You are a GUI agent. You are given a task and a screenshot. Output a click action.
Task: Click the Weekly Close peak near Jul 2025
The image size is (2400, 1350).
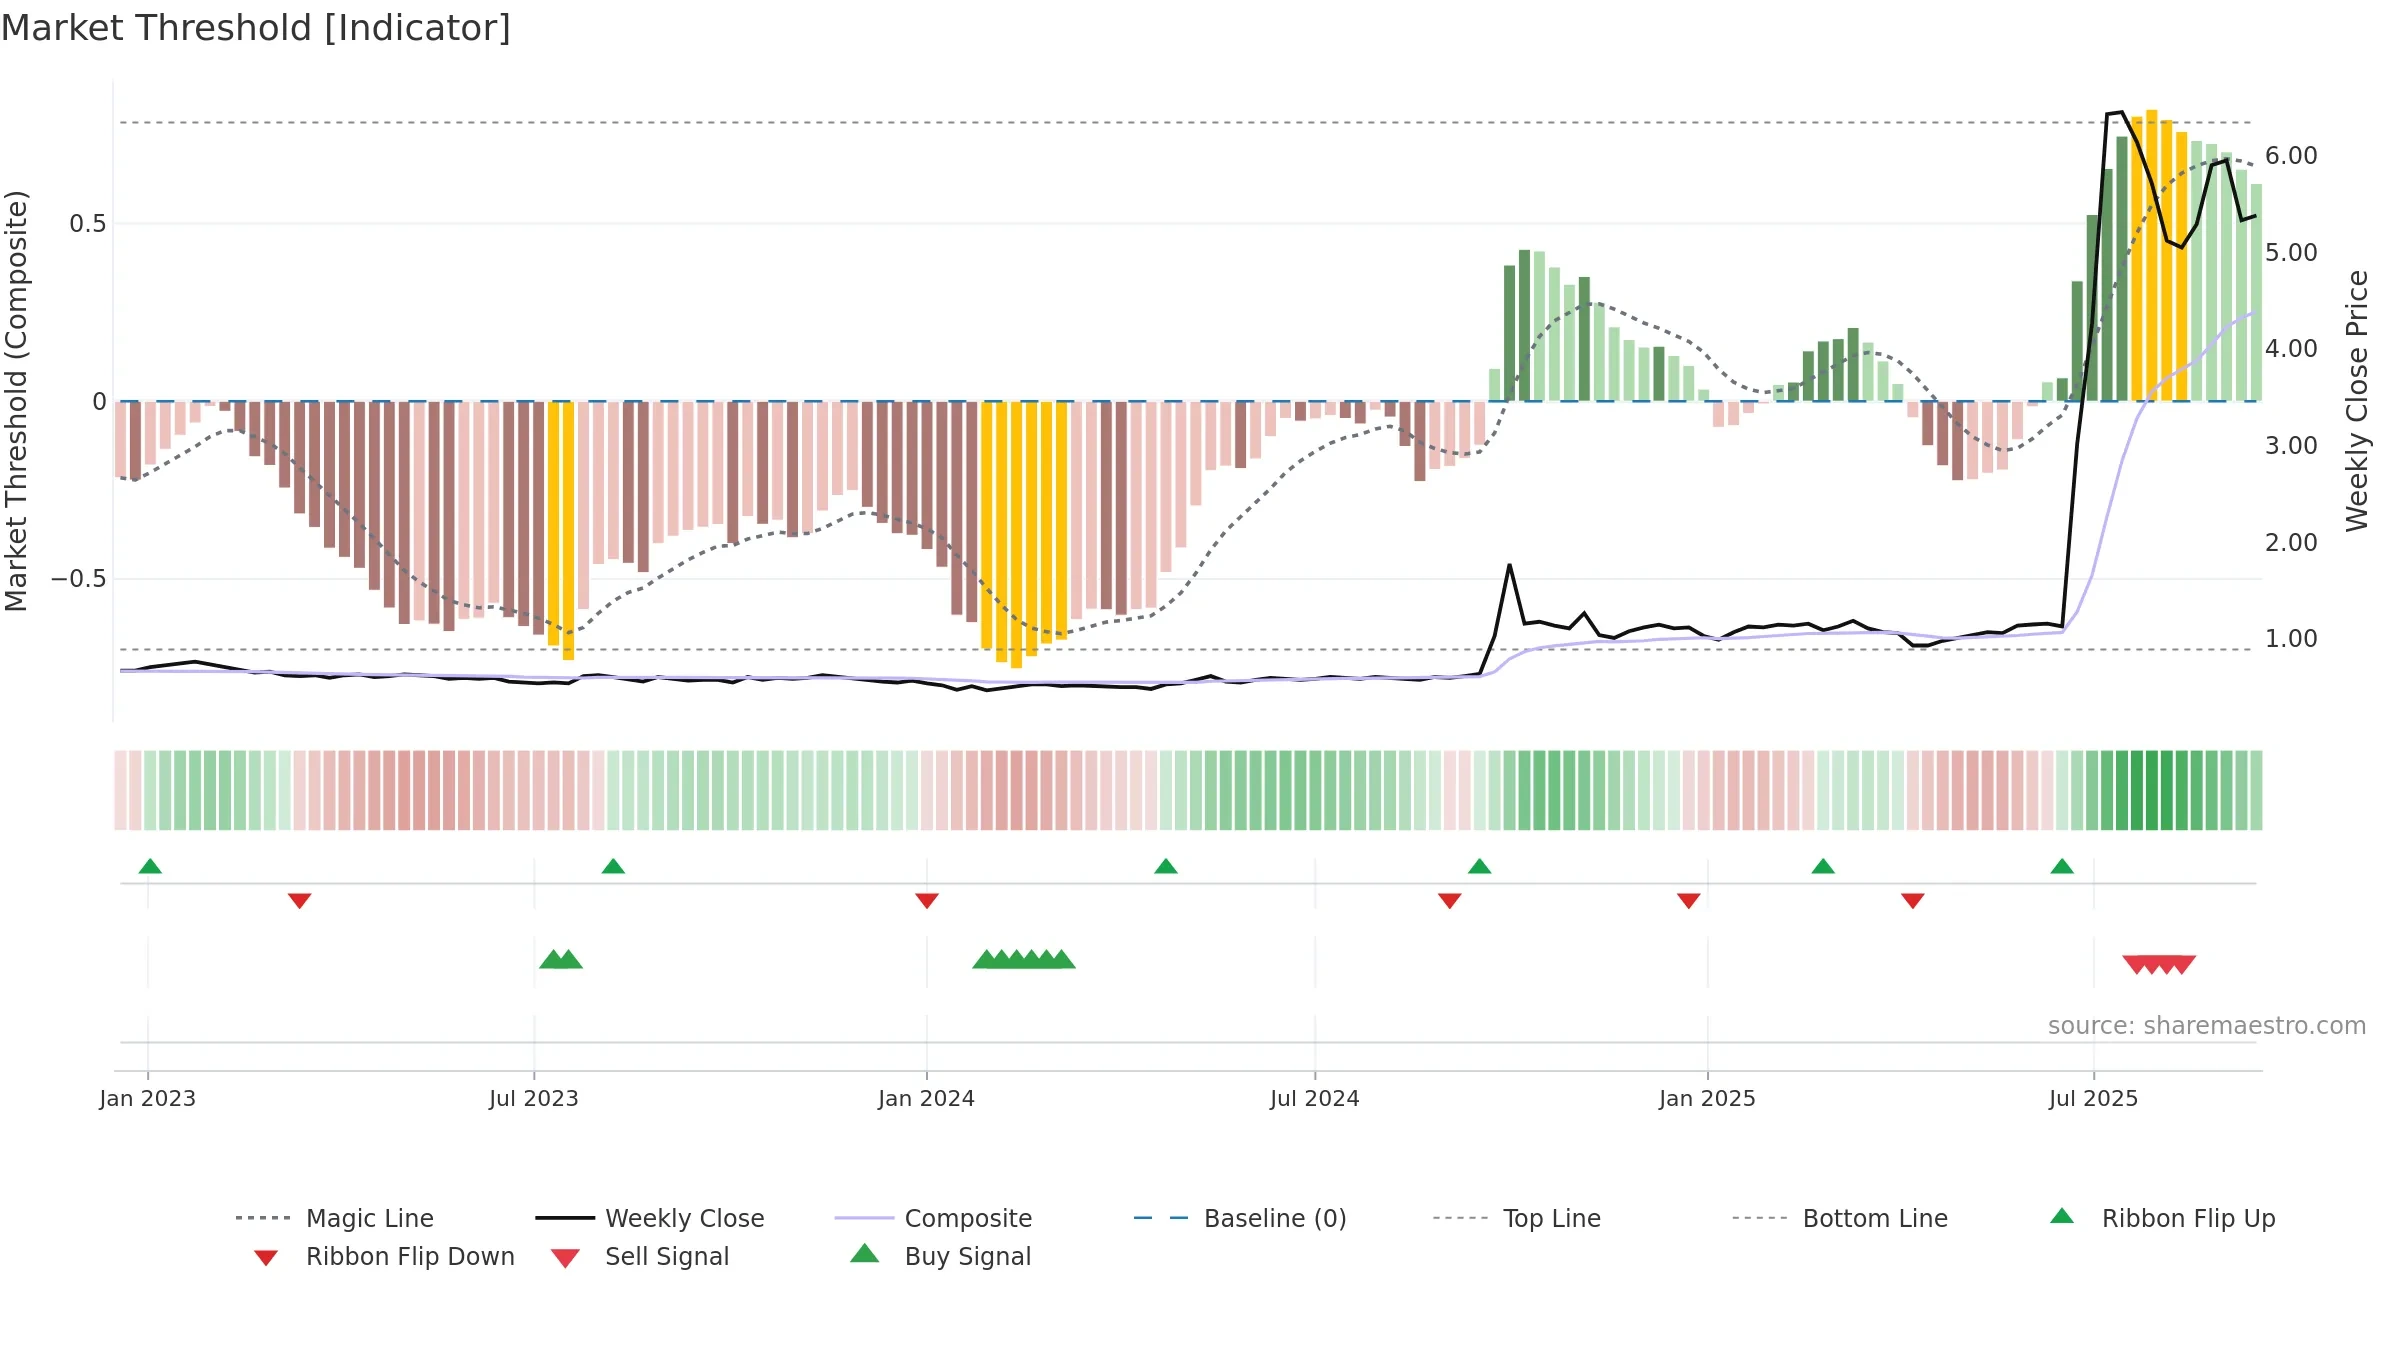coord(2121,113)
